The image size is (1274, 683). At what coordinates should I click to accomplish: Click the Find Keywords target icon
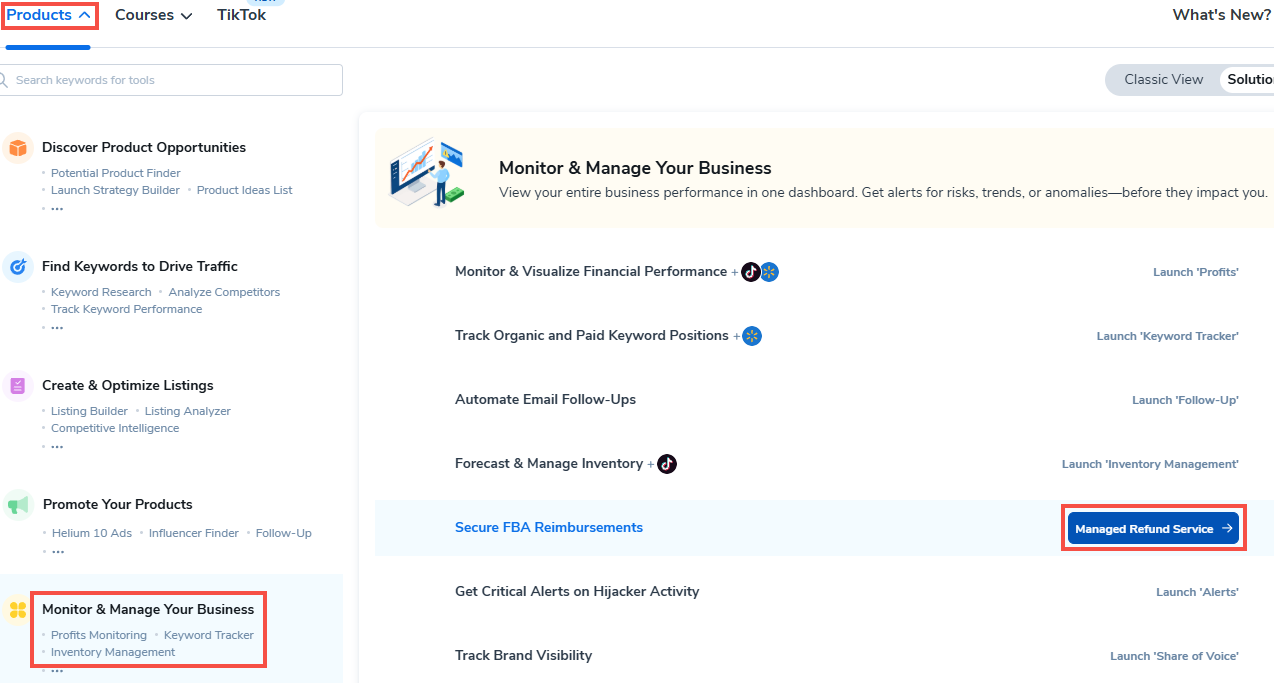17,267
